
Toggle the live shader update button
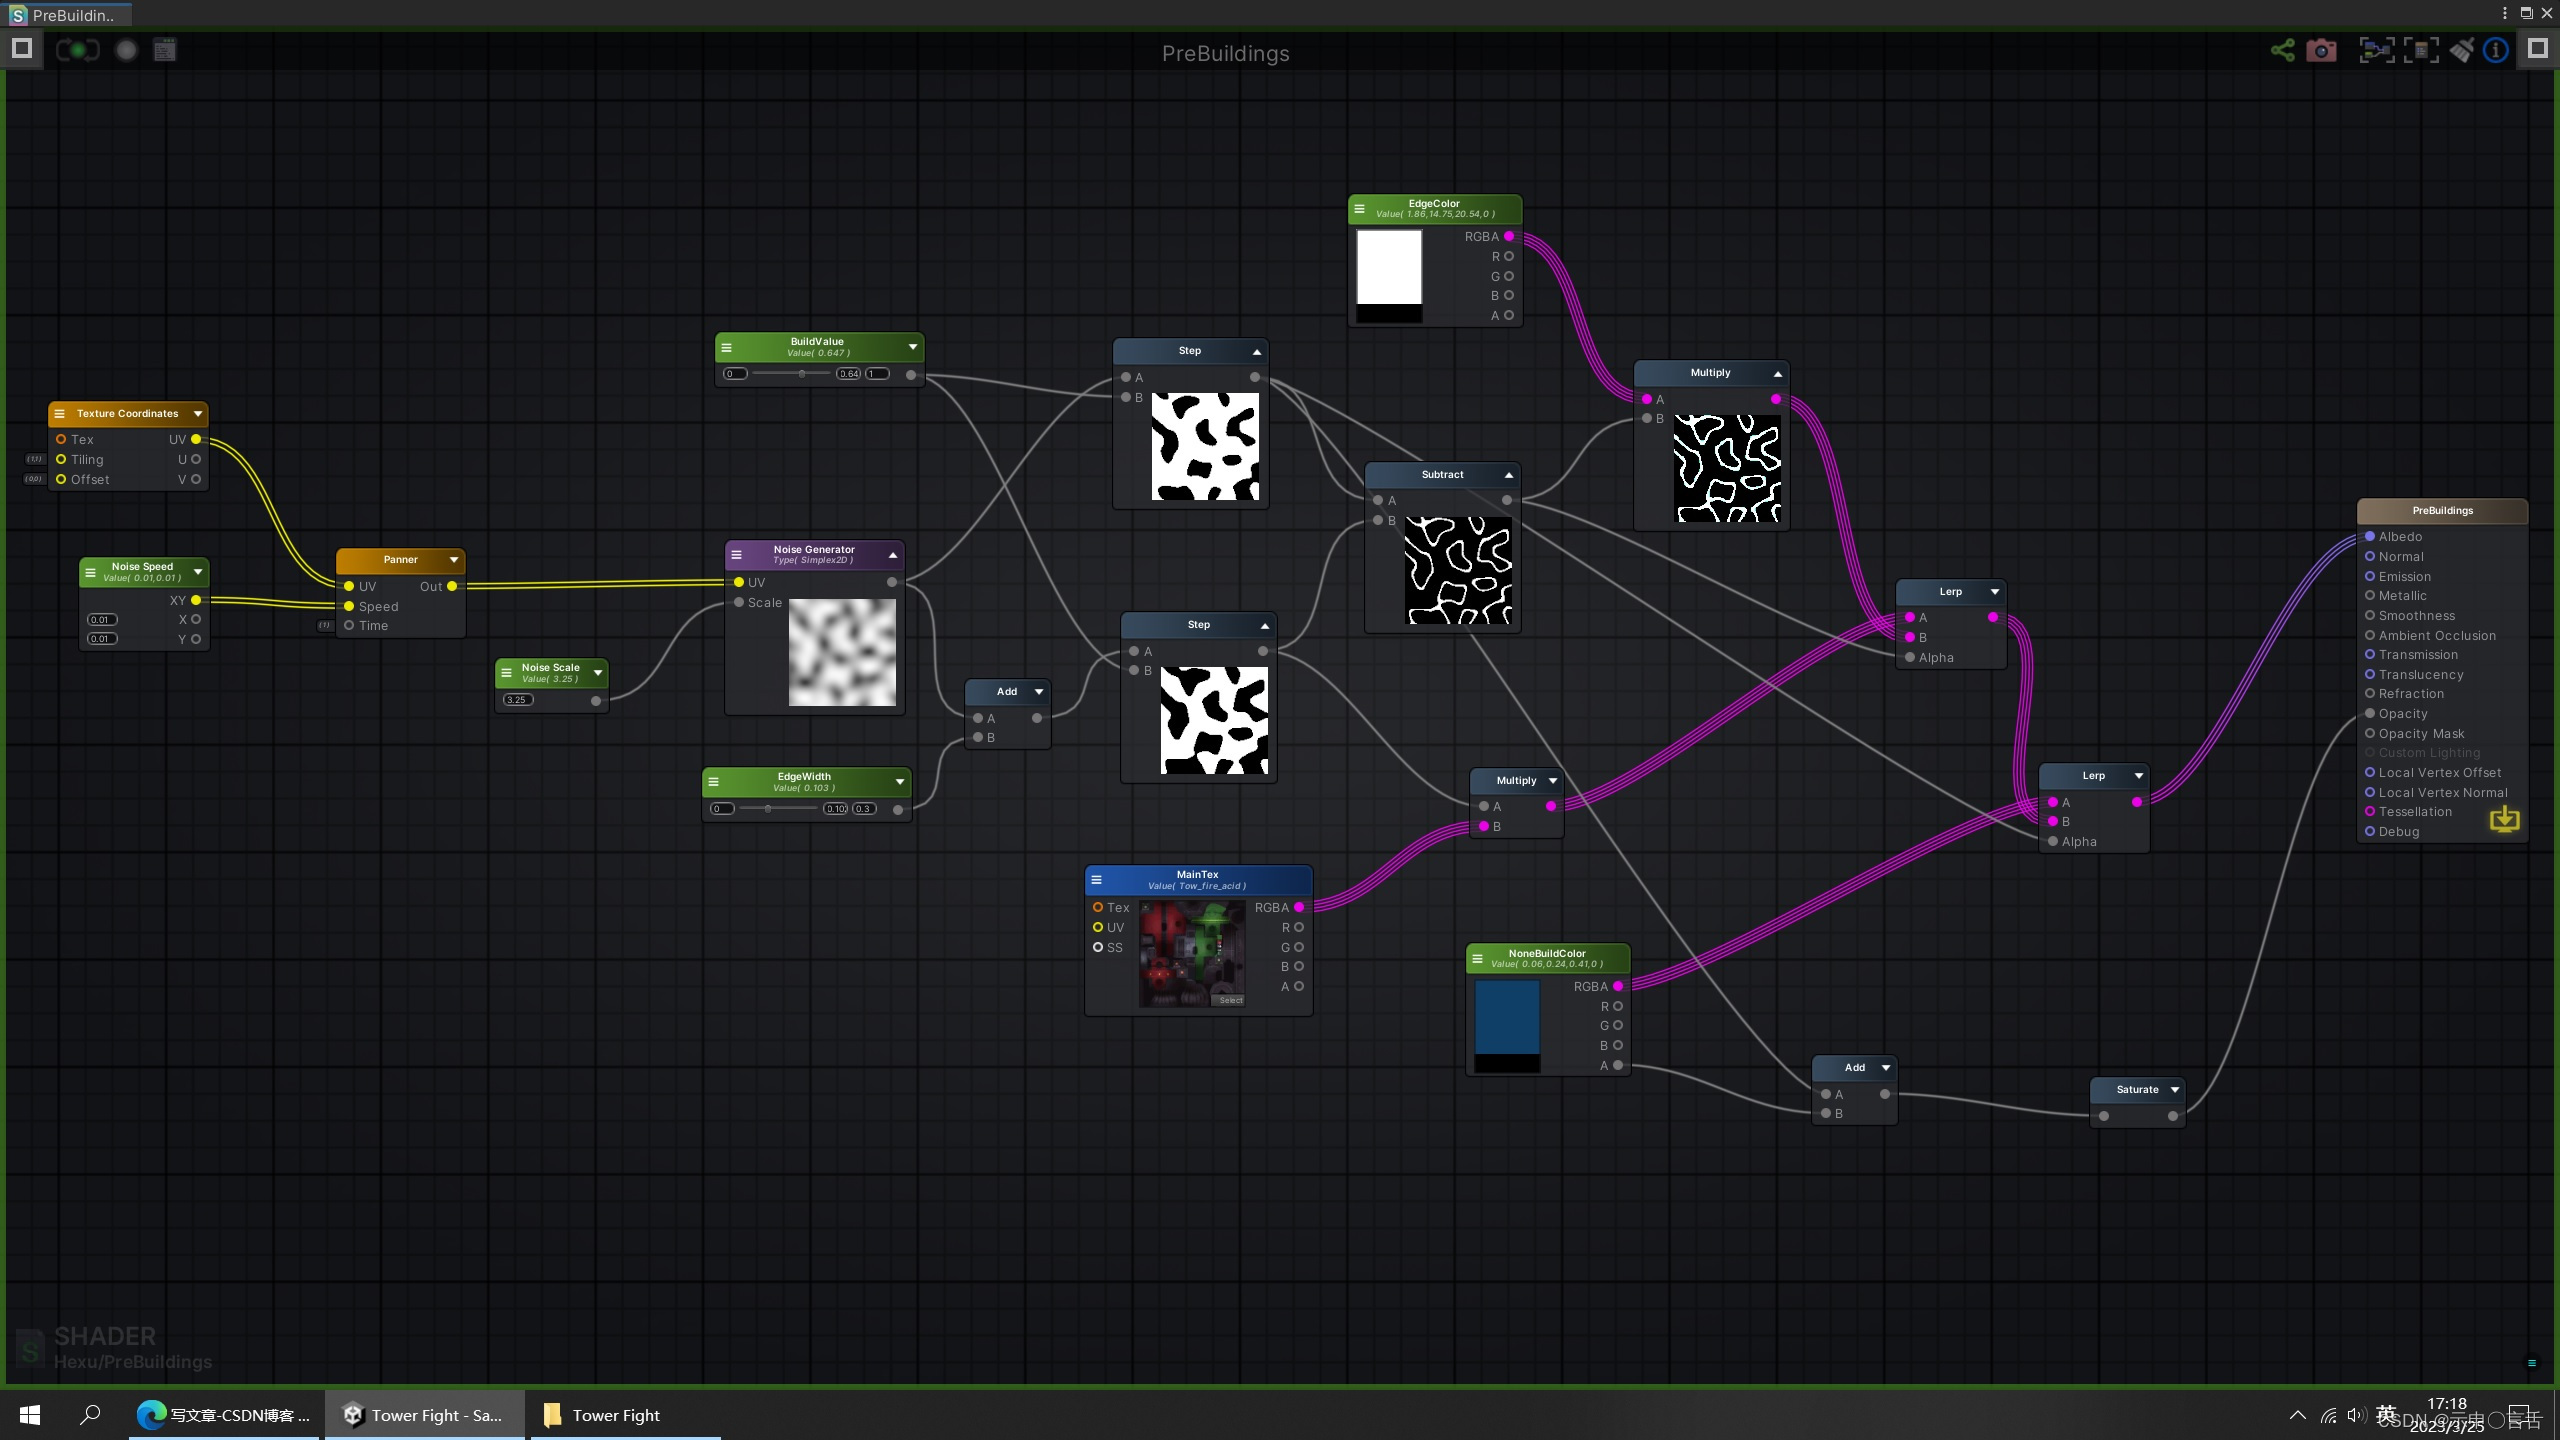coord(78,50)
